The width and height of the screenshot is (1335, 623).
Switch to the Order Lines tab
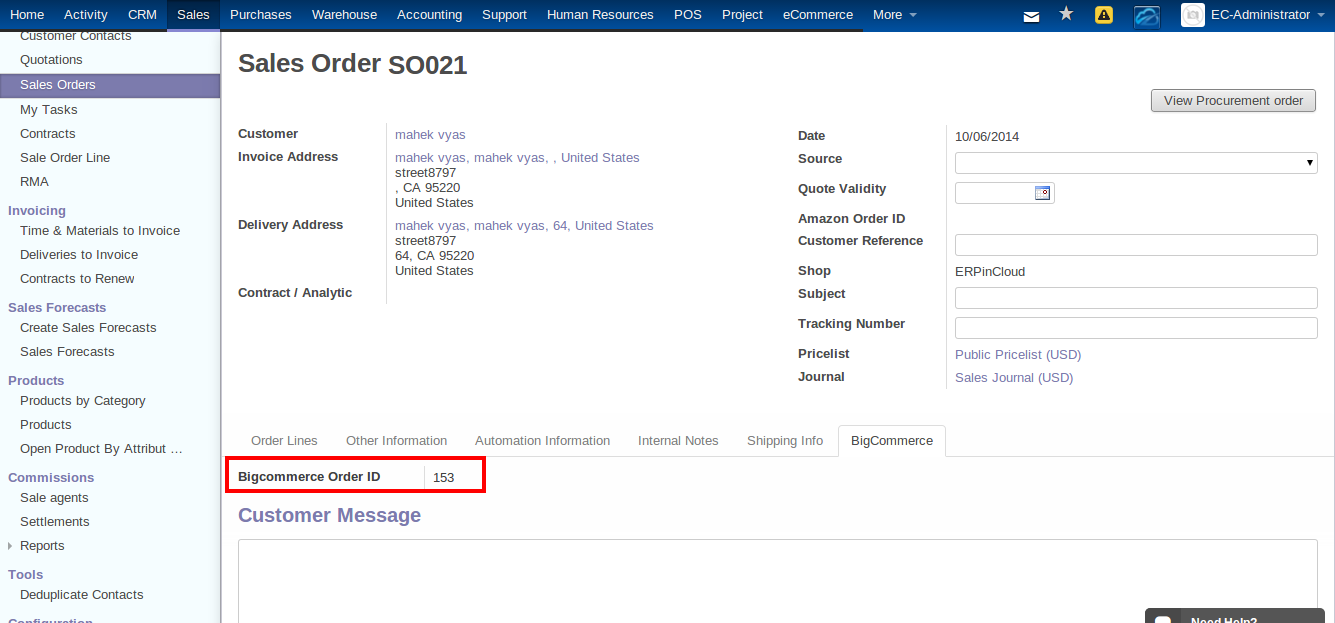tap(284, 440)
